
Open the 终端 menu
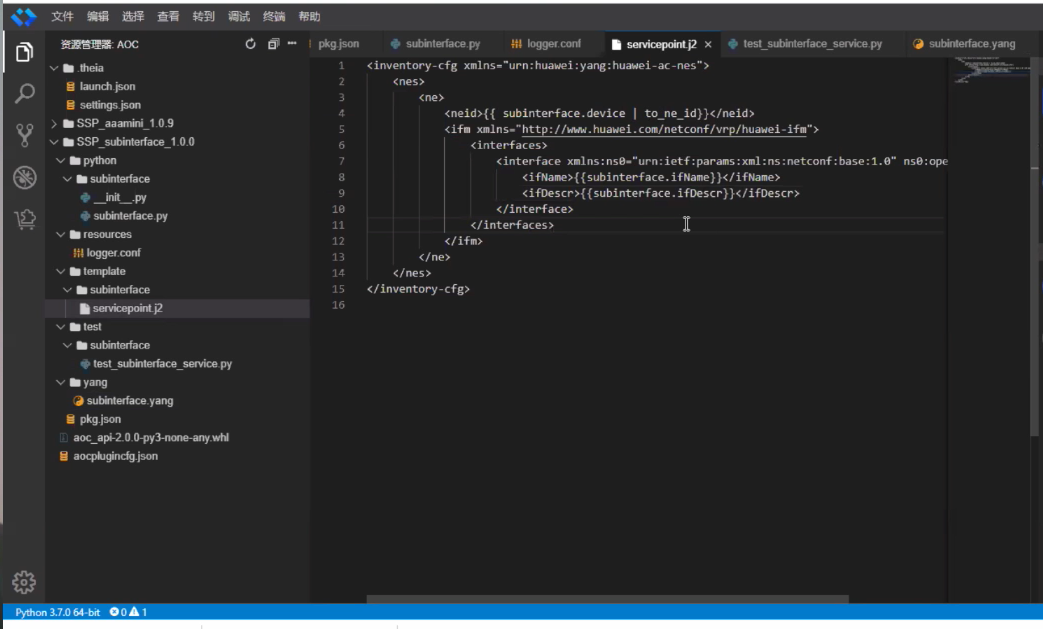(273, 17)
